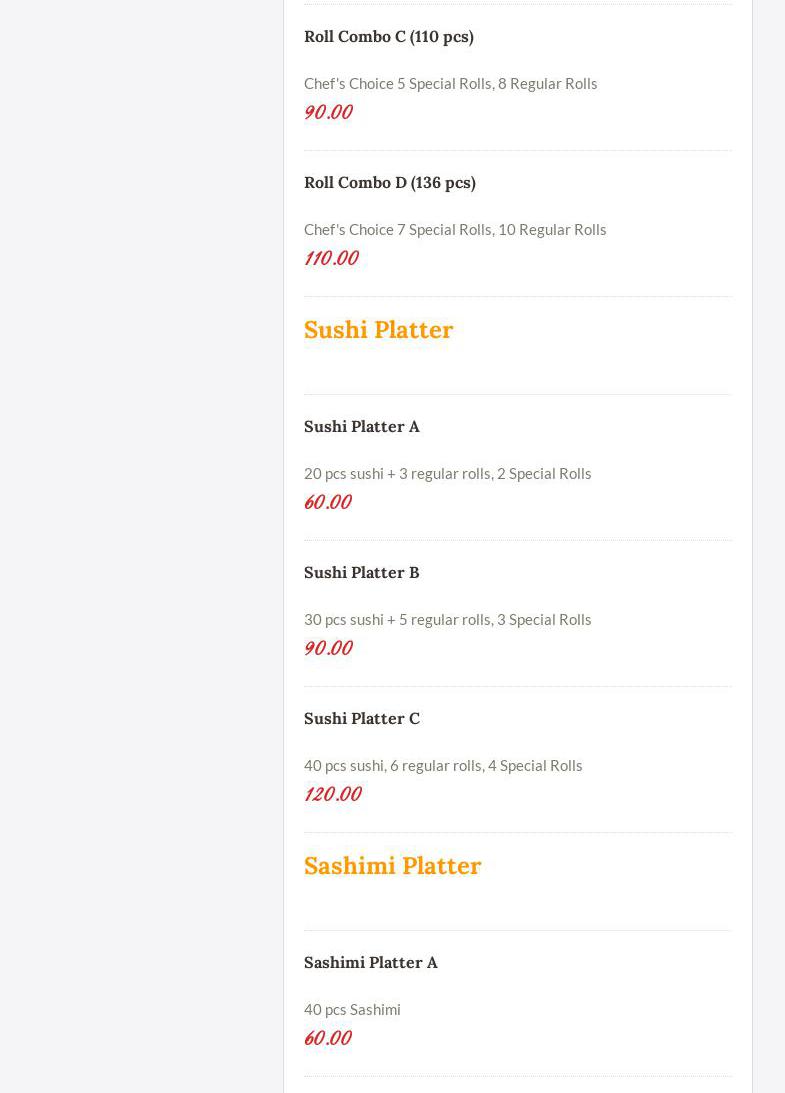Click the 110.00 price of Roll Combo D
This screenshot has height=1093, width=785.
point(331,258)
